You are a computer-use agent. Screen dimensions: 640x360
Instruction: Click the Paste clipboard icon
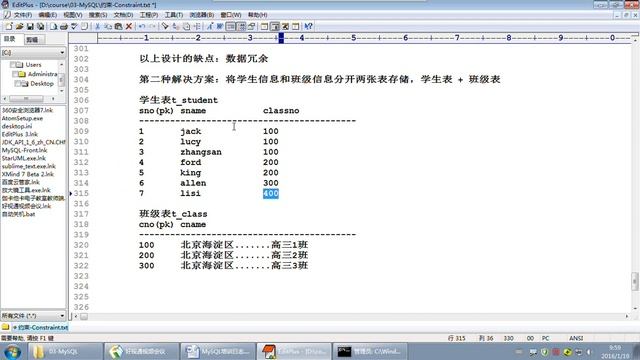[118, 27]
